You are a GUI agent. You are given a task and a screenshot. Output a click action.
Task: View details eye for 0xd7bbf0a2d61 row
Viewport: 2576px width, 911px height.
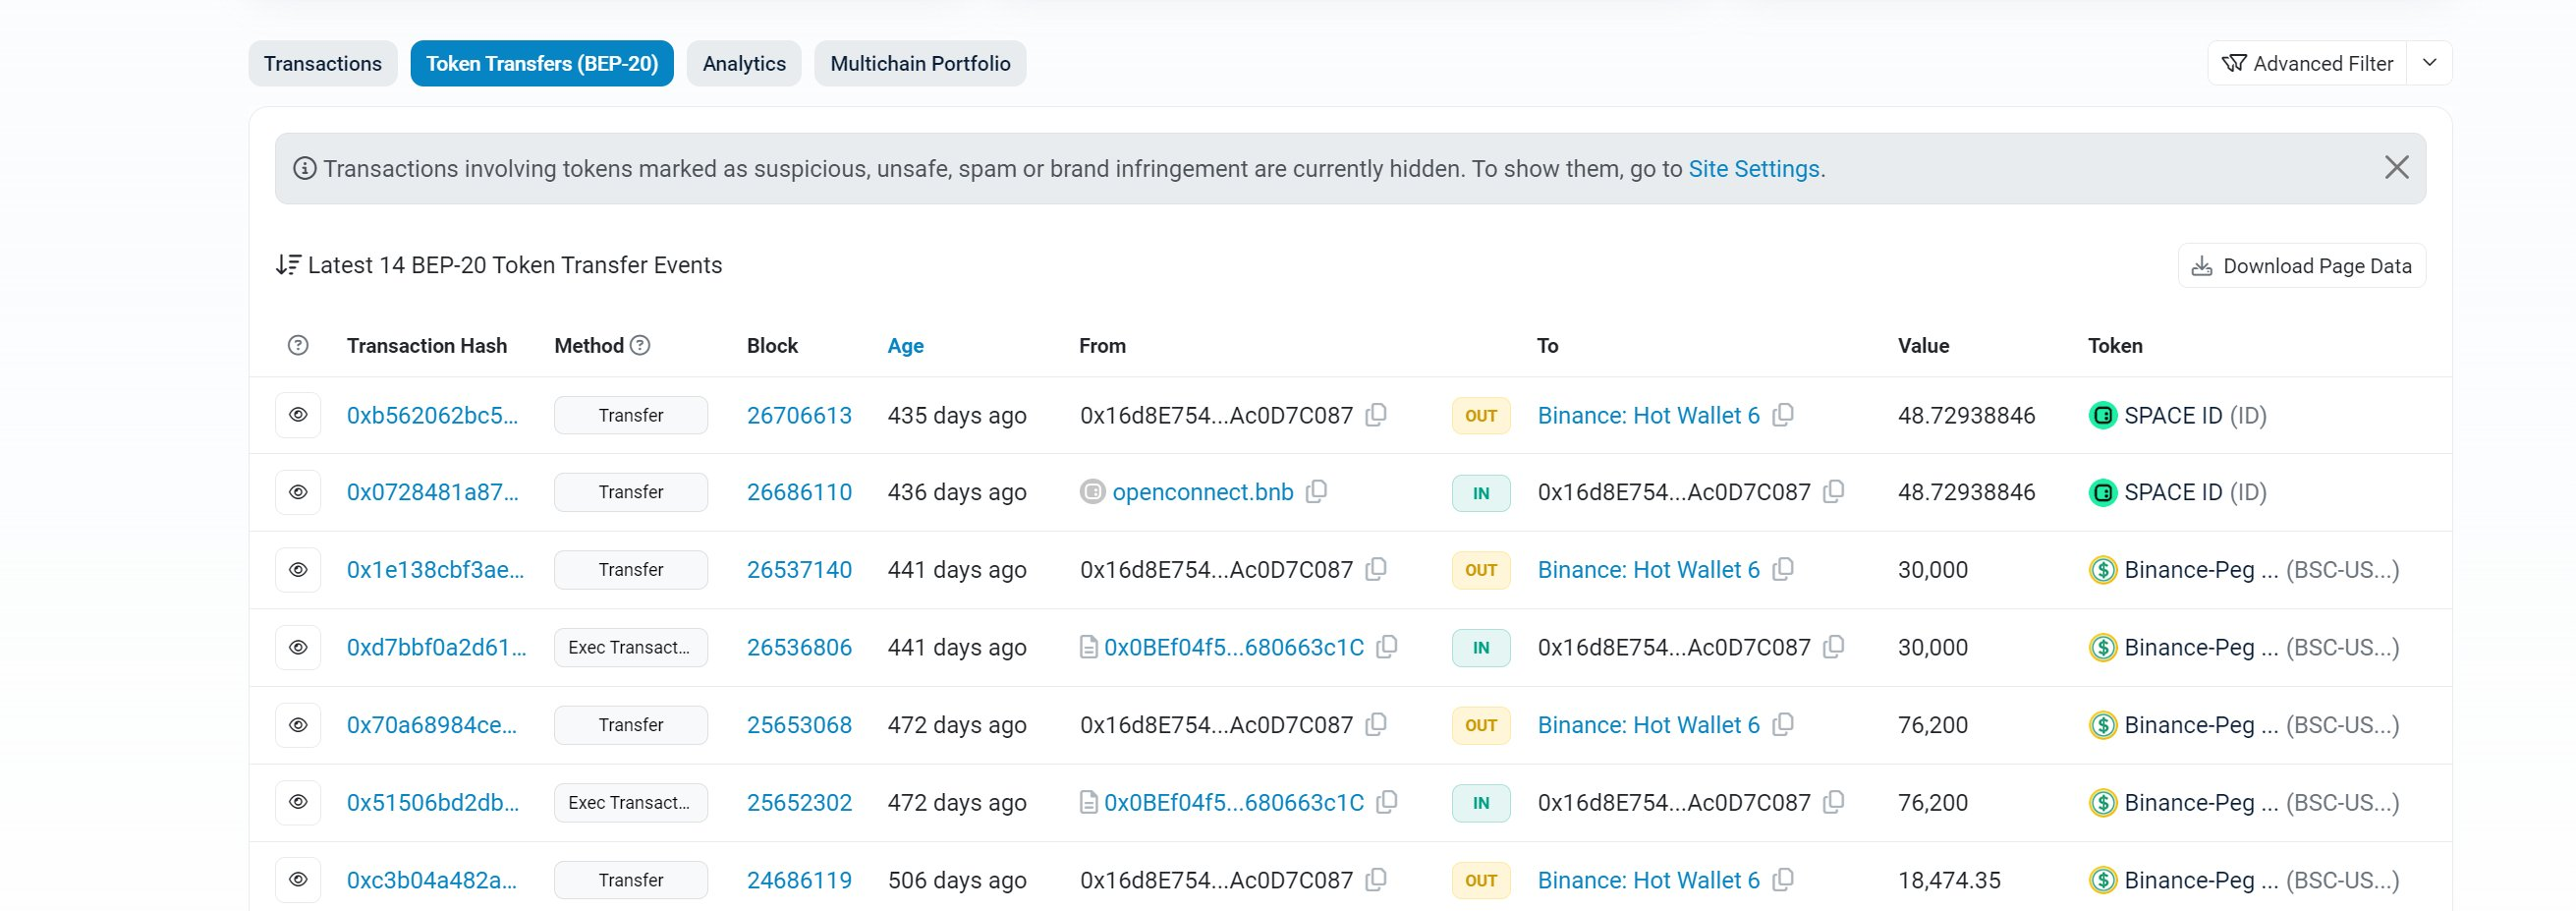pyautogui.click(x=298, y=647)
